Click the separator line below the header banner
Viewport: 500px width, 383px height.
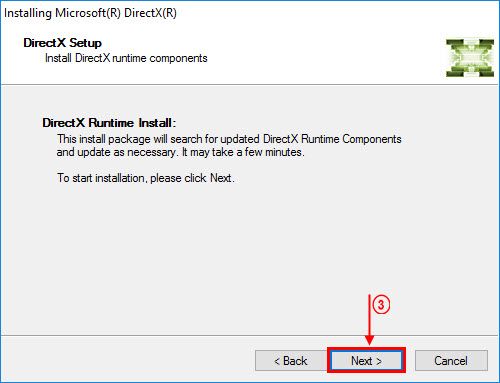250,85
